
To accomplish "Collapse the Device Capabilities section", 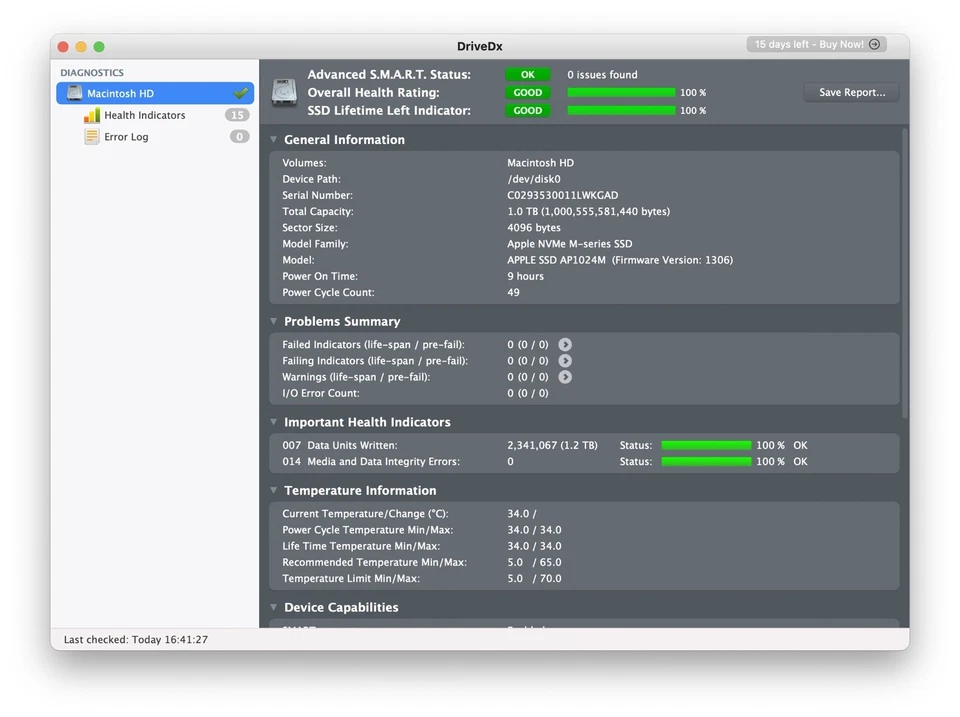I will click(x=274, y=607).
